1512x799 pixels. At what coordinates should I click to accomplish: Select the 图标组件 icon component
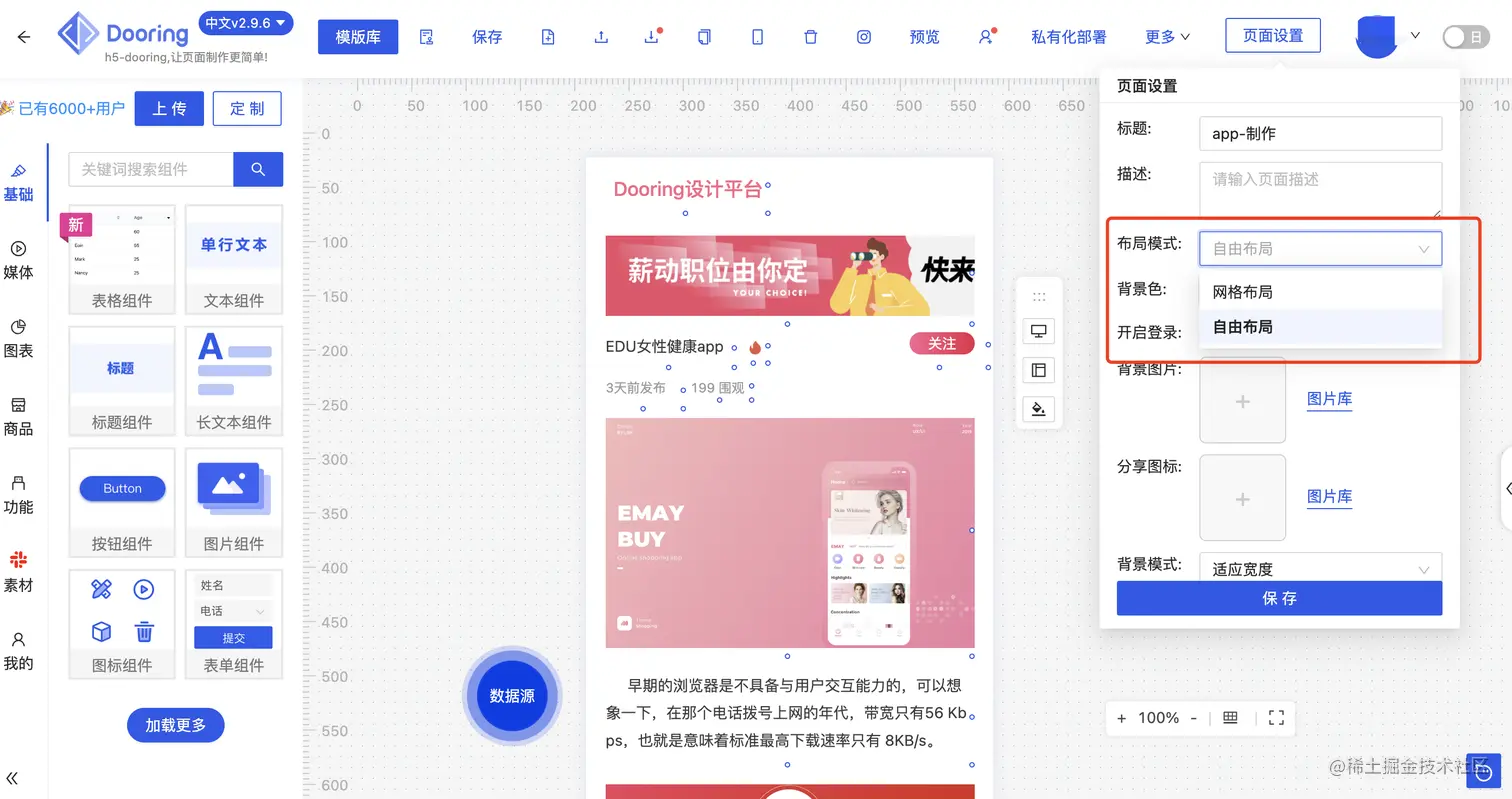tap(122, 624)
